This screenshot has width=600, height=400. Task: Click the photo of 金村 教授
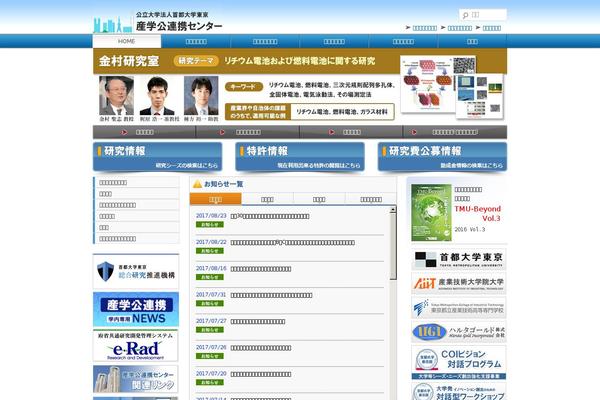[x=116, y=96]
